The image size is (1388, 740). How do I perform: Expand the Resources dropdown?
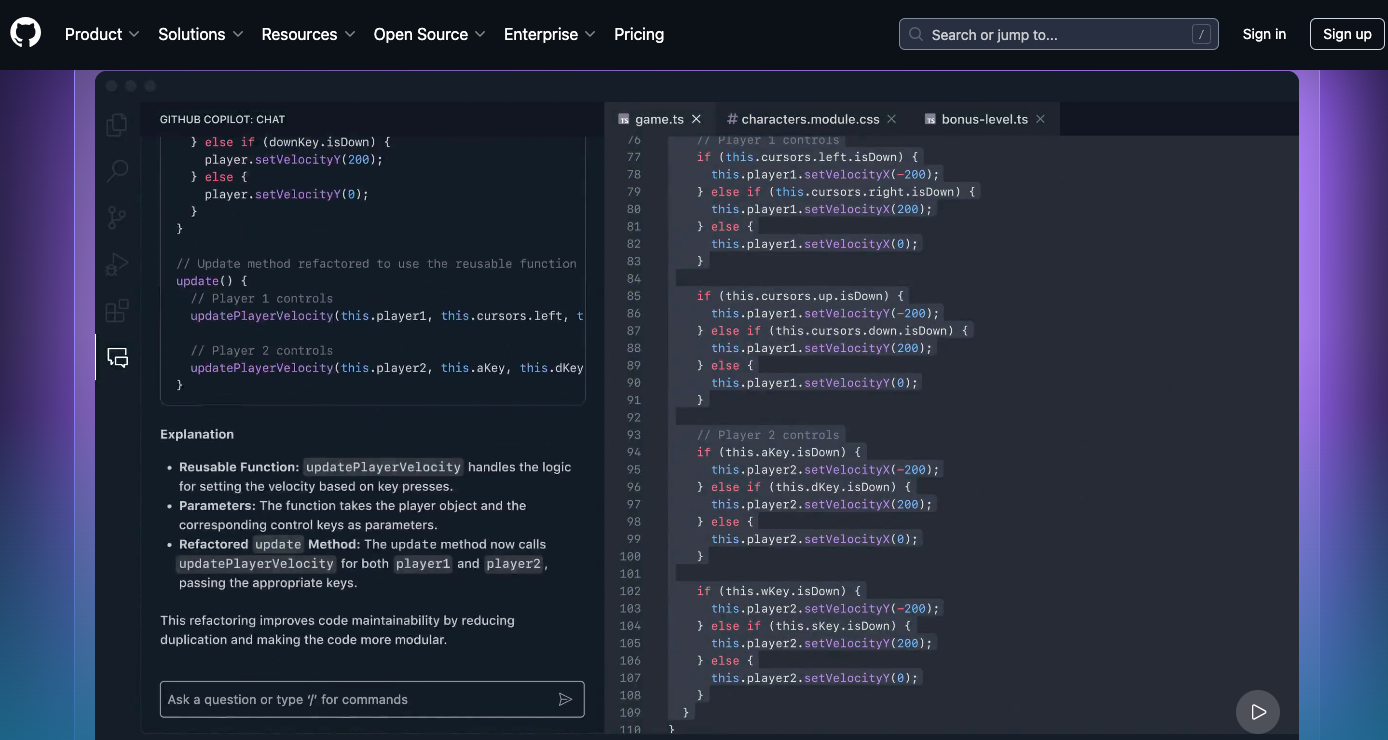[307, 34]
